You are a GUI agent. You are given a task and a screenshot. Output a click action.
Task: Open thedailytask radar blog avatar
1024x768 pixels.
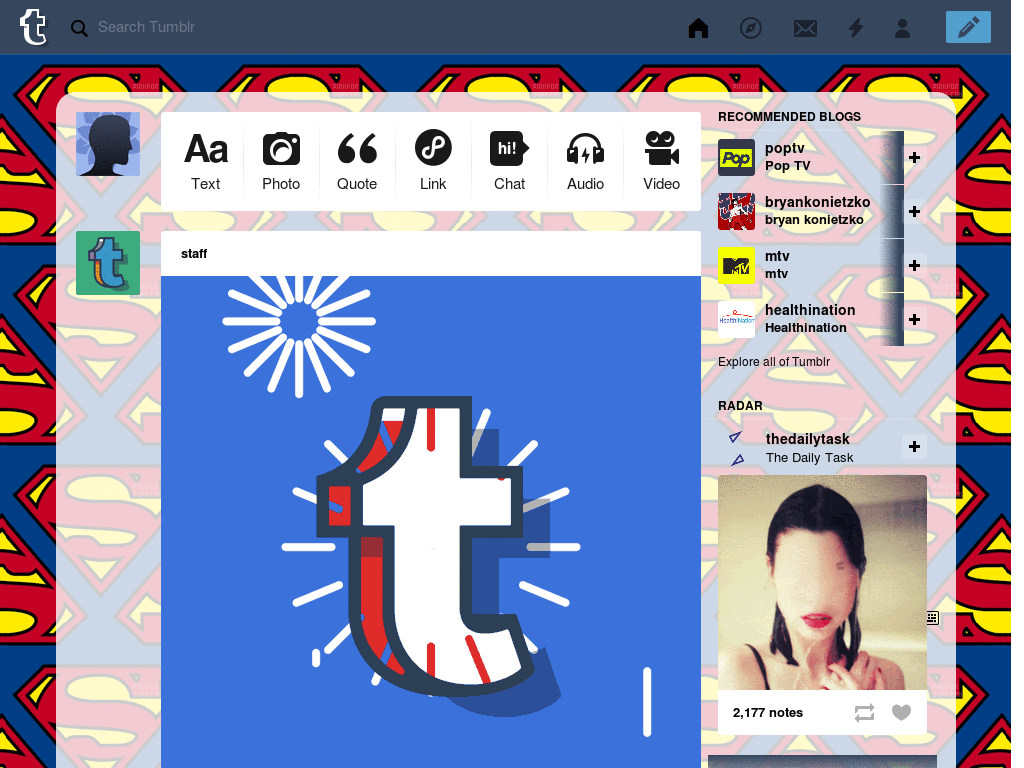(737, 448)
